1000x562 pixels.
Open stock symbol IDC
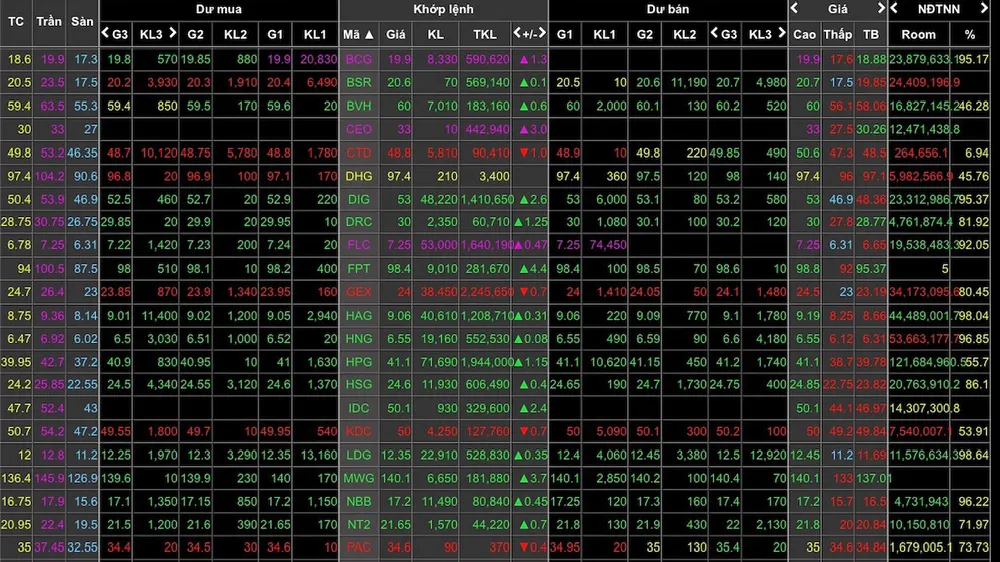[x=358, y=408]
